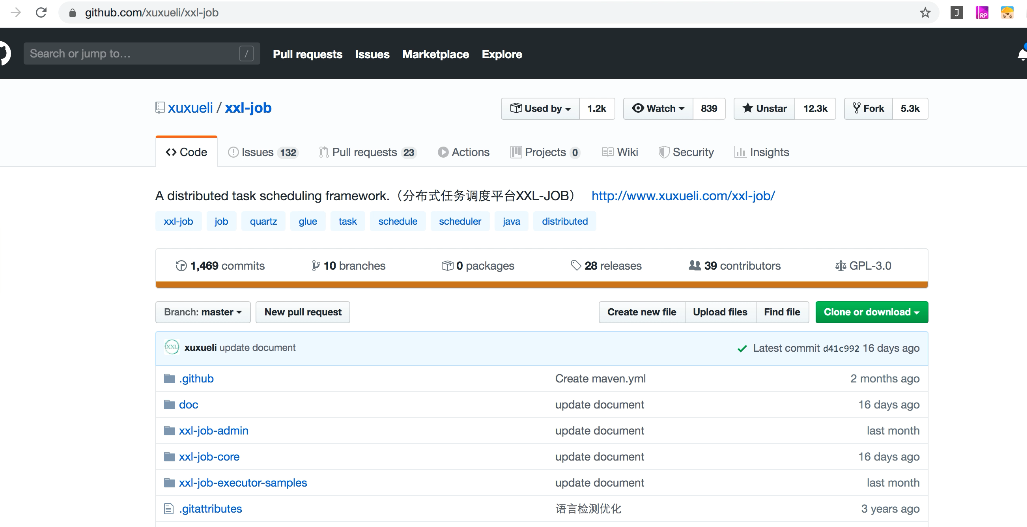This screenshot has height=527, width=1027.
Task: Open the 1.2k used-by count
Action: coord(597,109)
